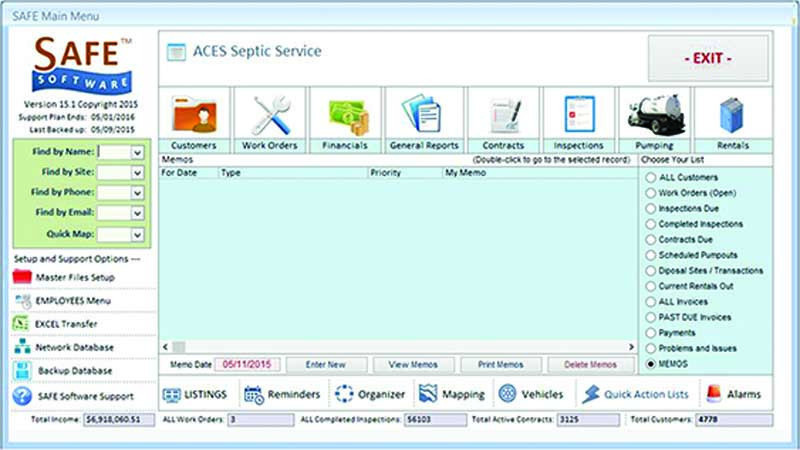Viewport: 800px width, 450px height.
Task: Click the Total Customers value field
Action: coord(734,419)
